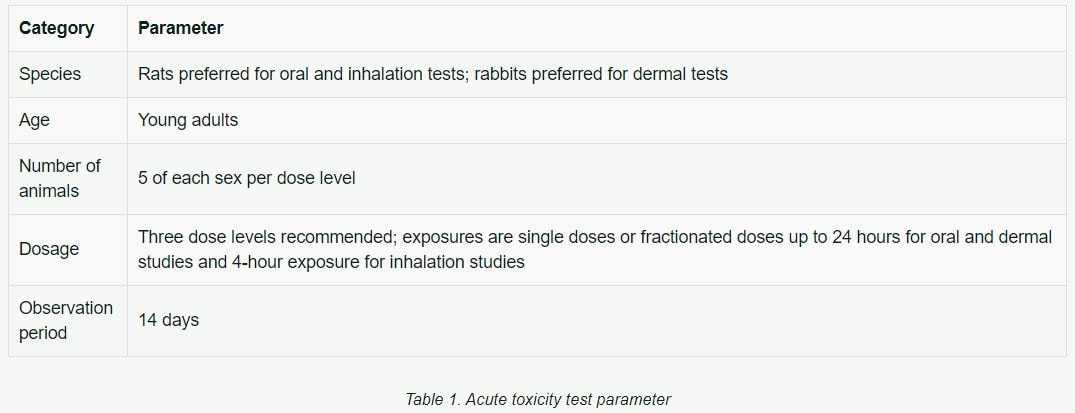Viewport: 1075px width, 413px height.
Task: Click the Table 1 caption text
Action: [x=538, y=399]
